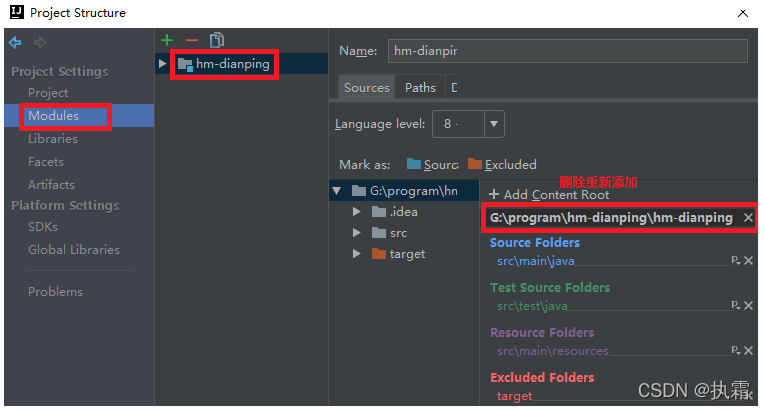This screenshot has width=765, height=410.
Task: Edit properties of src\main\java folder
Action: [x=736, y=260]
